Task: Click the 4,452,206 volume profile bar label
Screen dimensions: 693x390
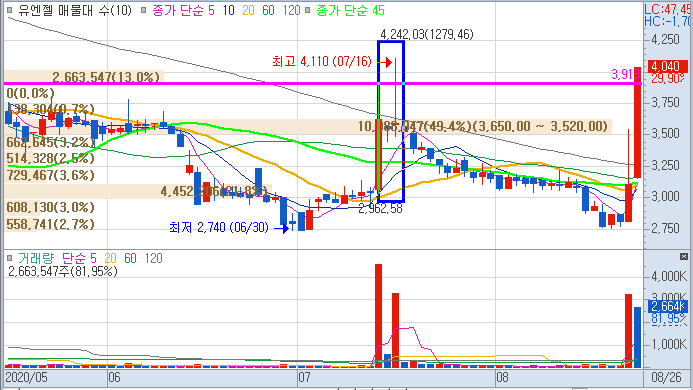Action: click(x=214, y=191)
